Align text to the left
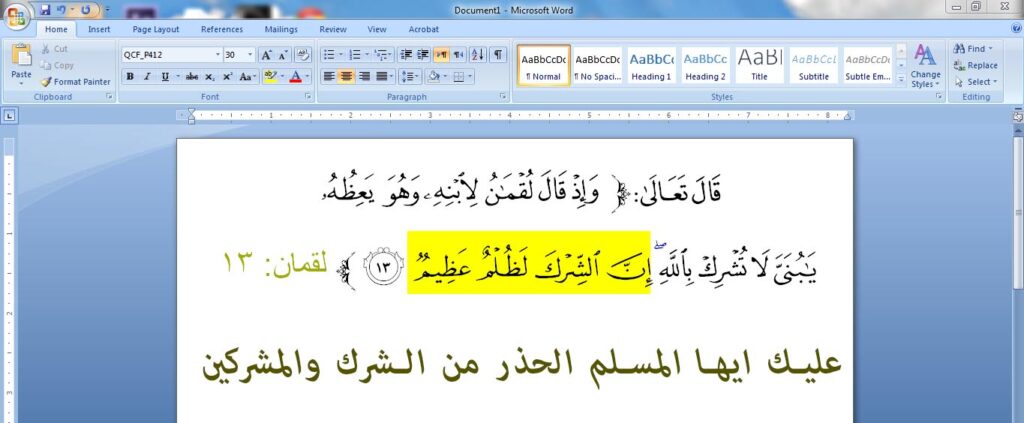 [329, 76]
